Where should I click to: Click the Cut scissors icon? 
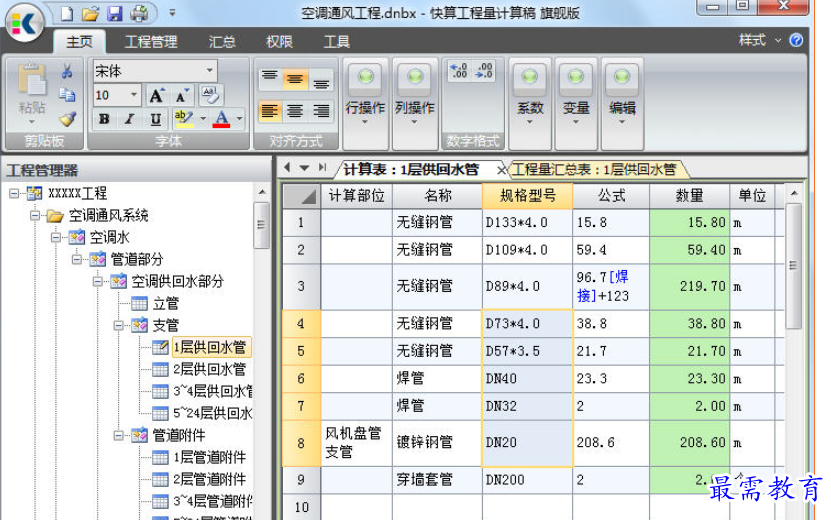(67, 71)
